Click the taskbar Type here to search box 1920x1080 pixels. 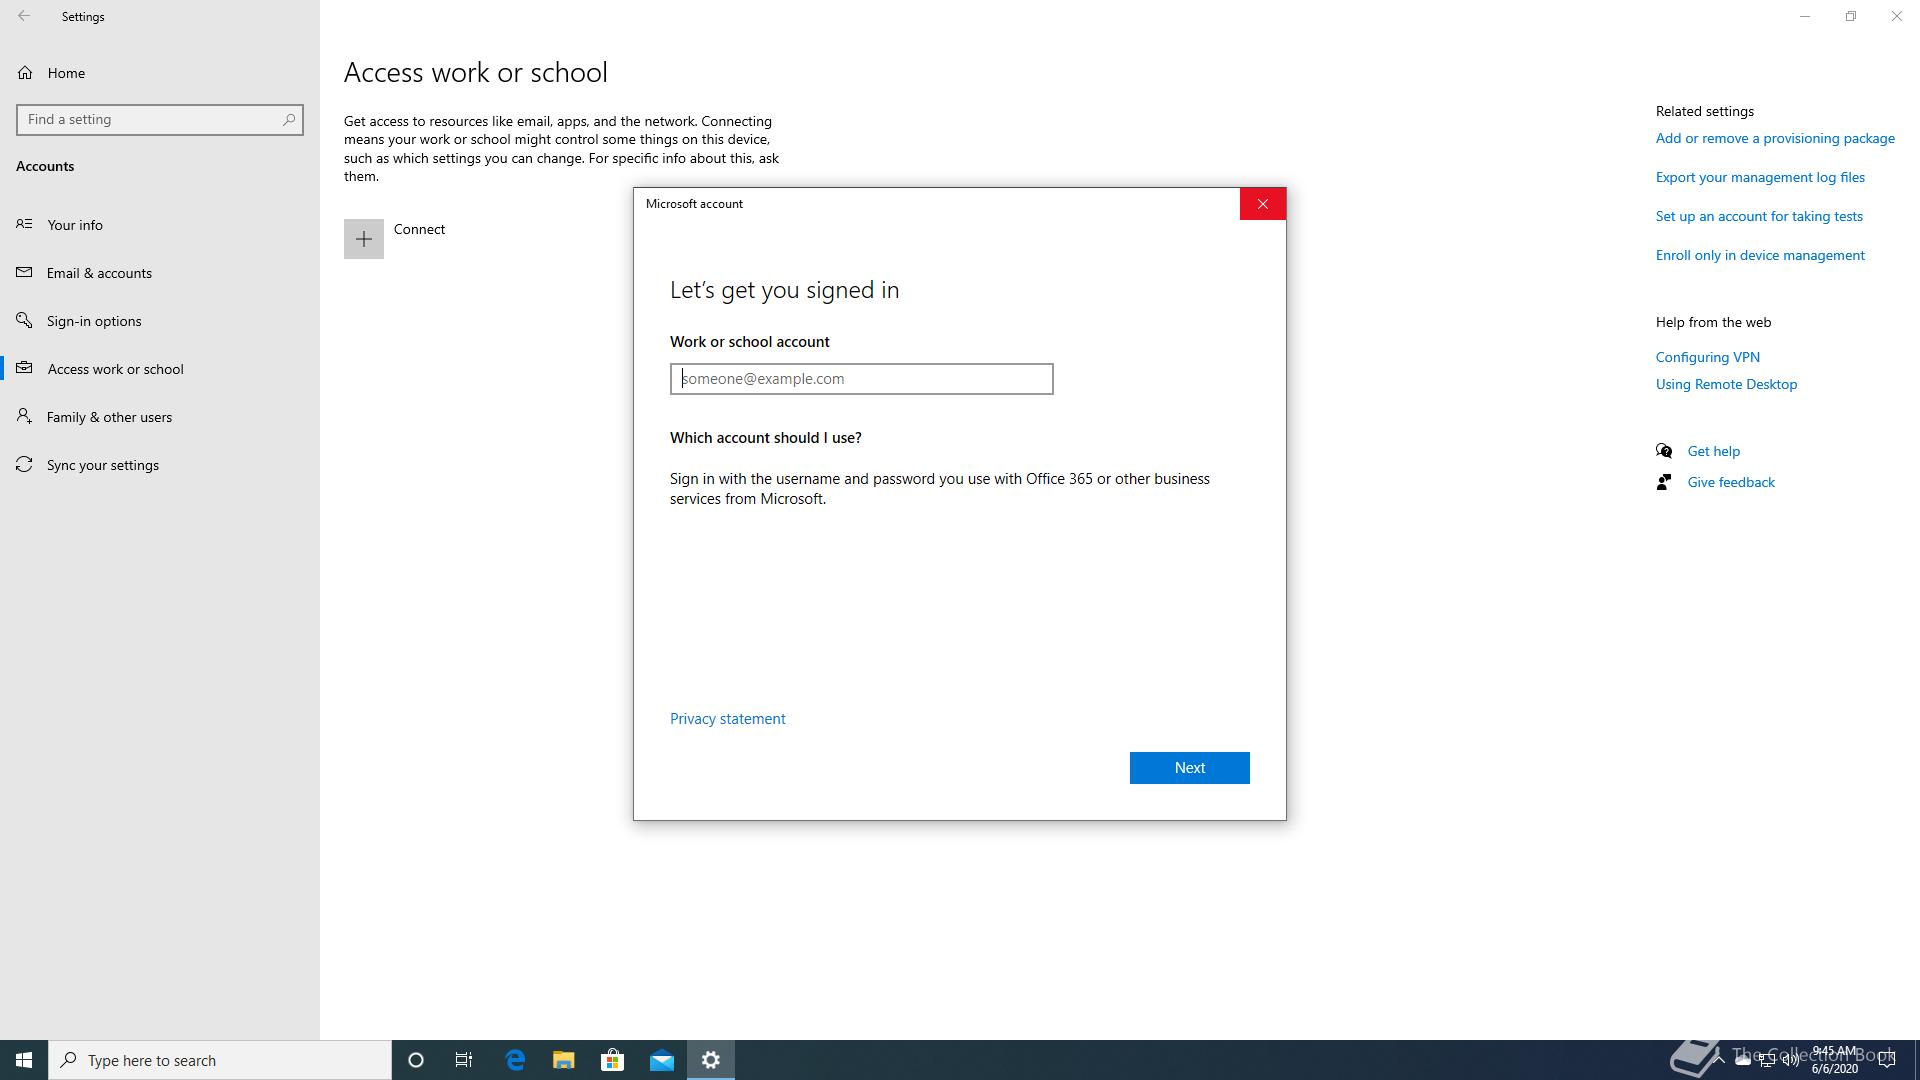[x=220, y=1060]
